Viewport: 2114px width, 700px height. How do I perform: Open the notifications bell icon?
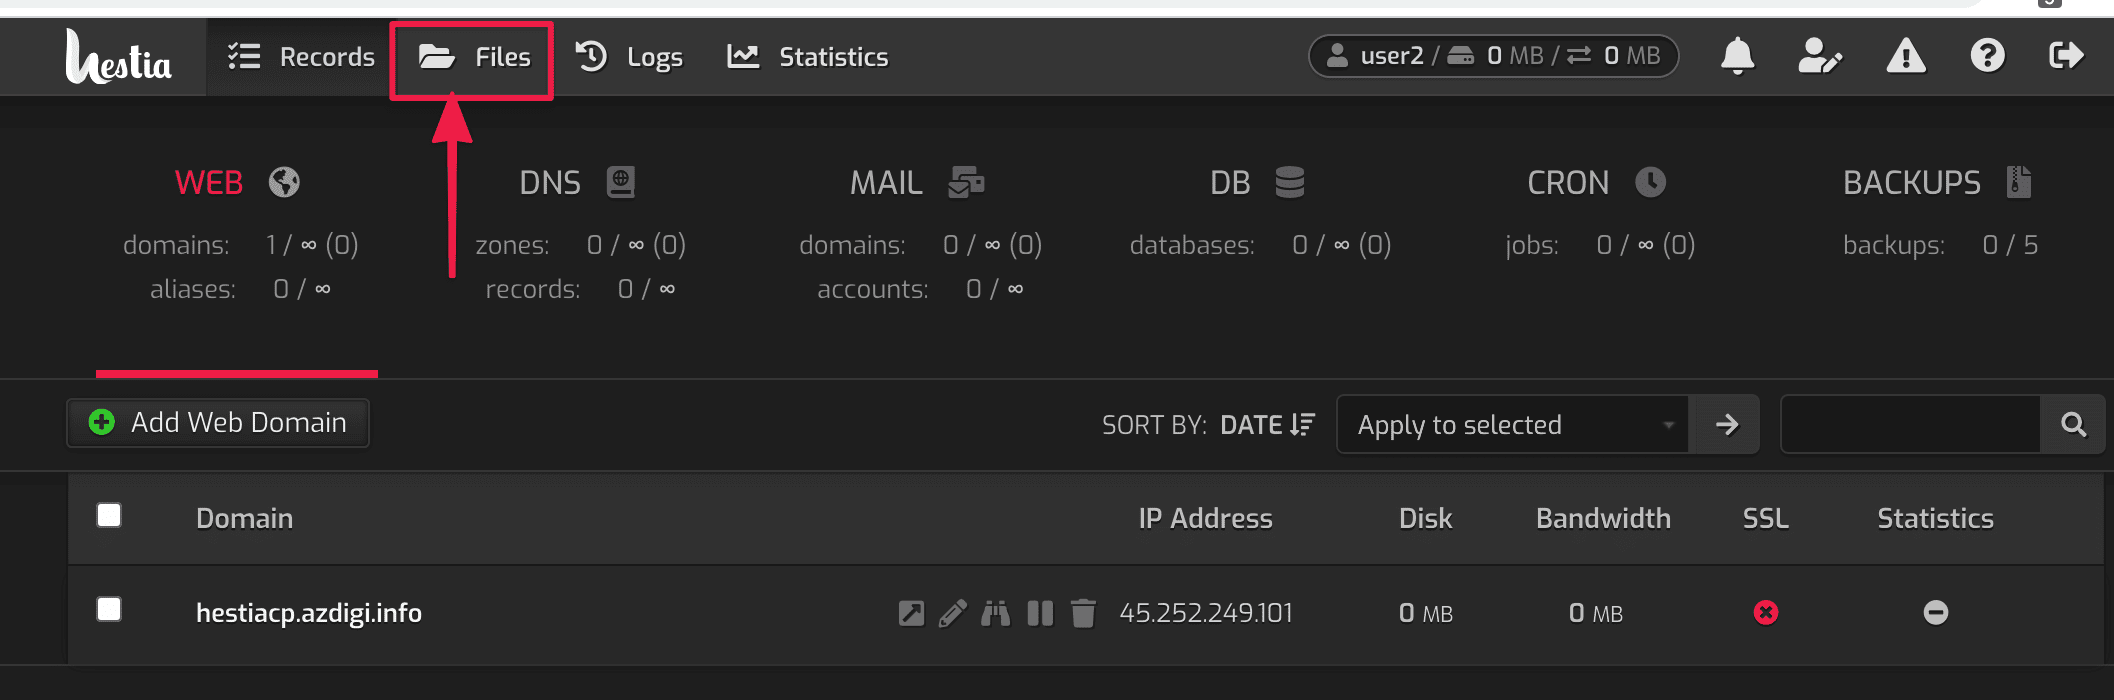(x=1738, y=57)
